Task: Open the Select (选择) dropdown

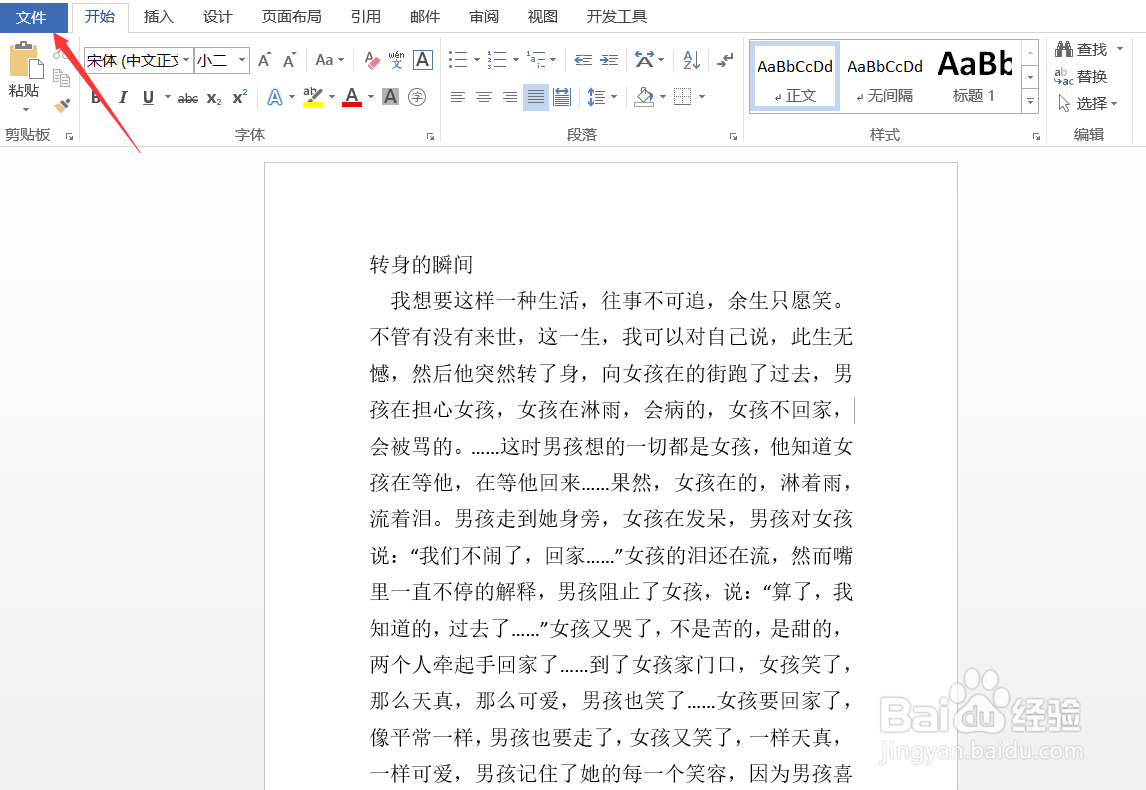Action: click(1088, 104)
